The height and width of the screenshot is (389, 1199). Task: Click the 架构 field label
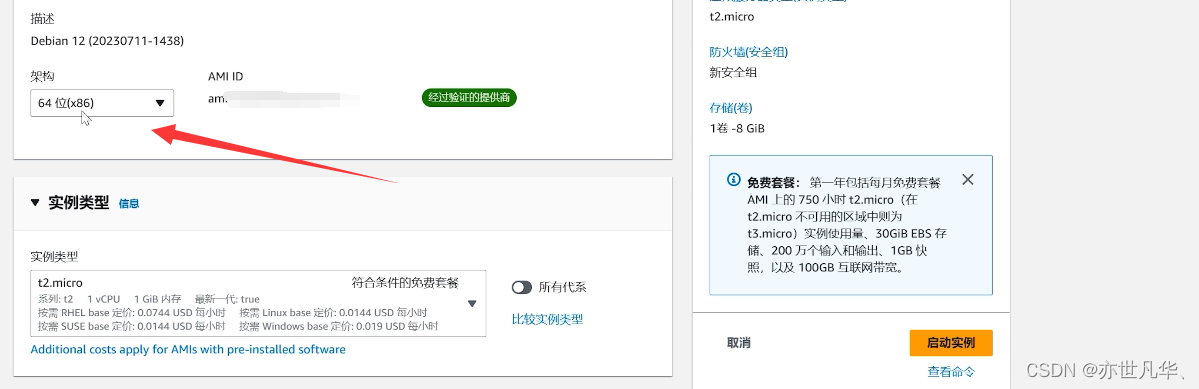42,76
